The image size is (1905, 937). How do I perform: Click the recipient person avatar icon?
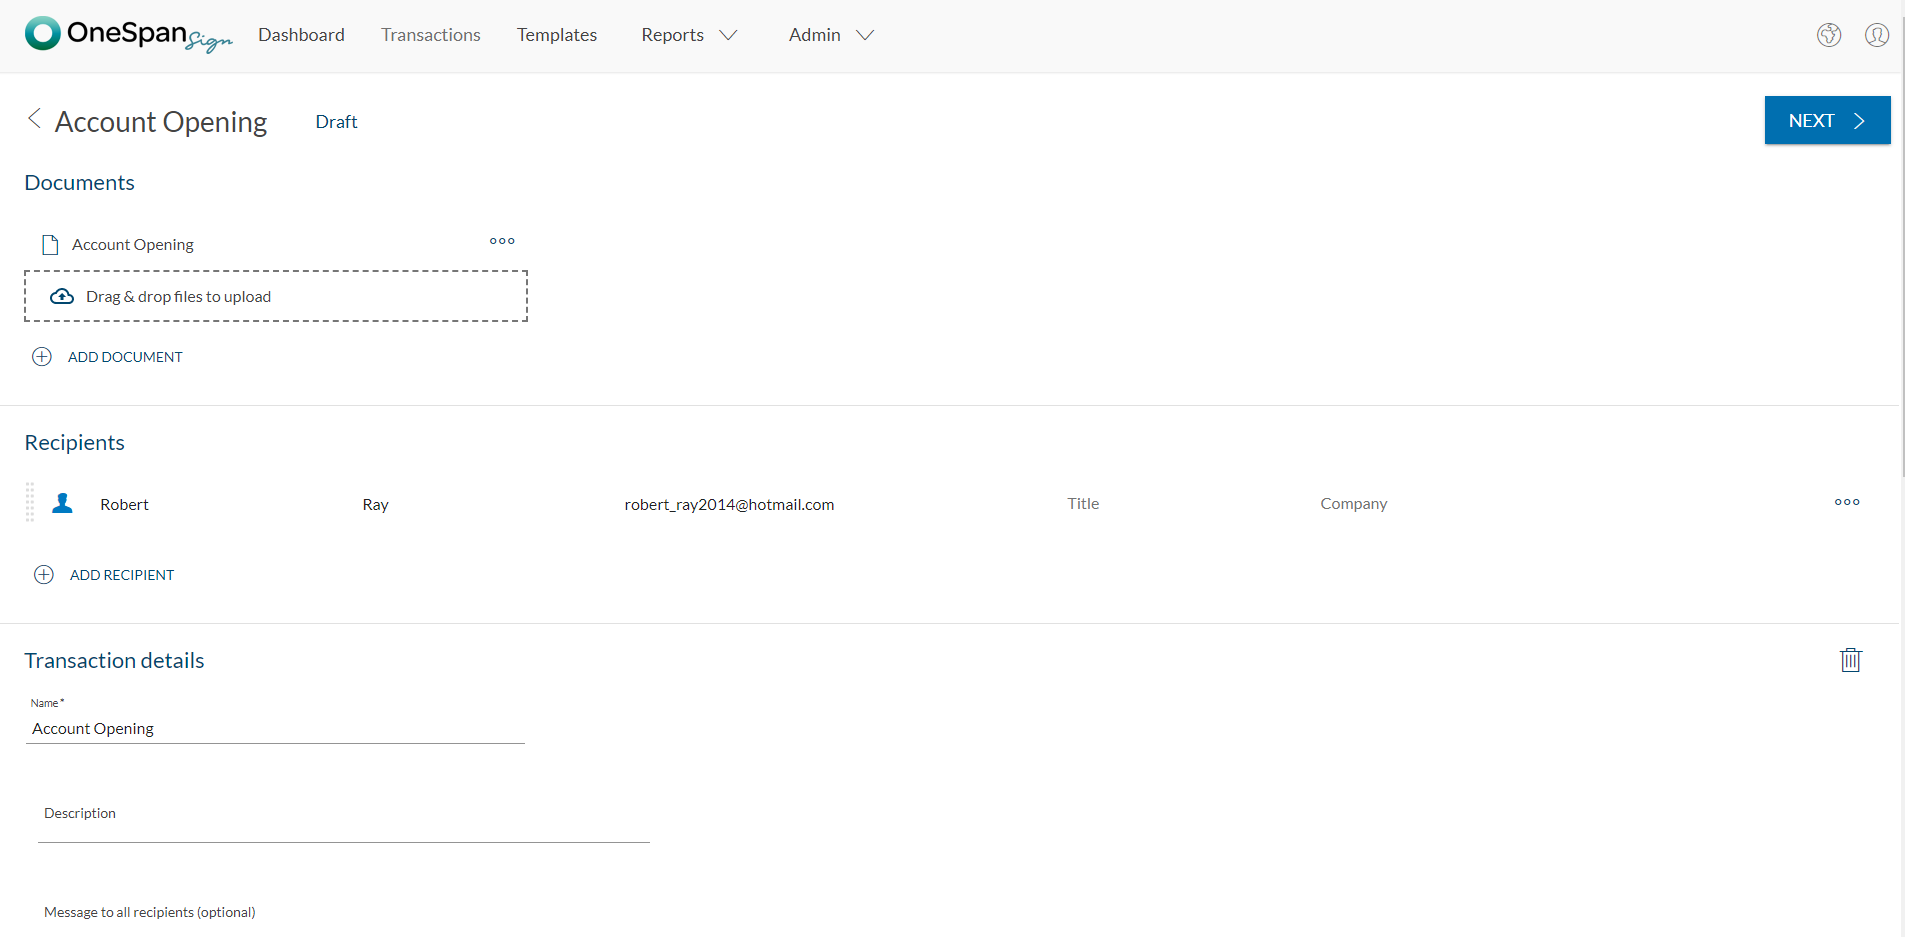pos(62,503)
